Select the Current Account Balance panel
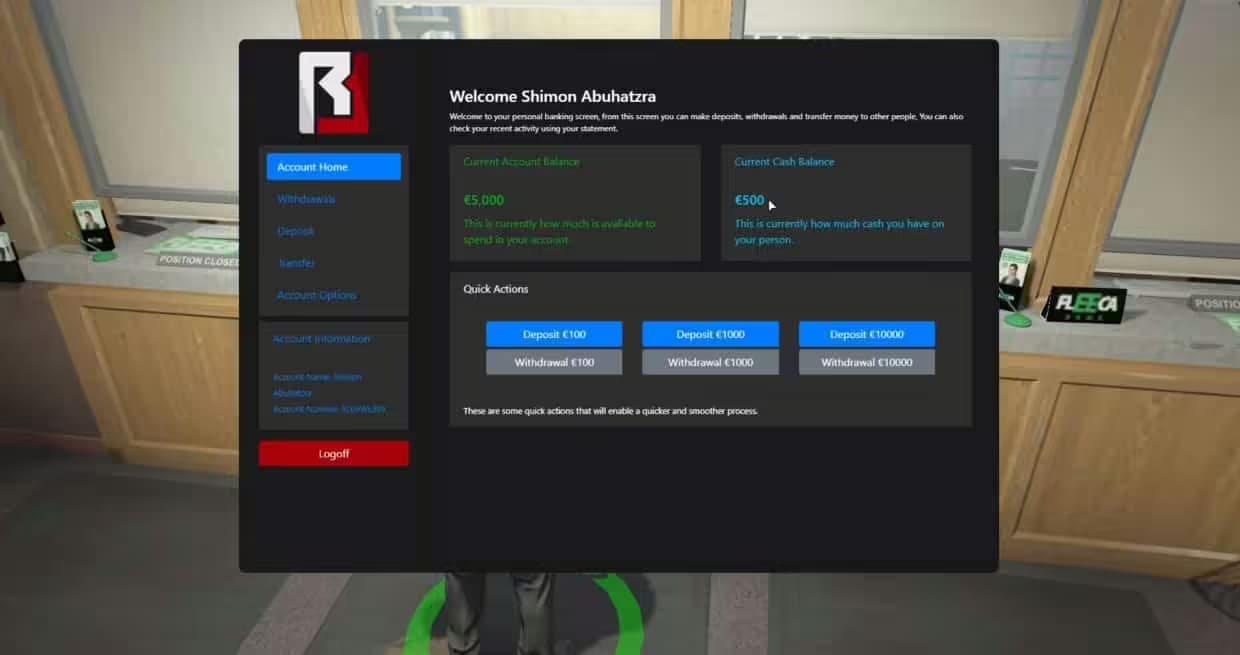The width and height of the screenshot is (1240, 655). pos(575,202)
